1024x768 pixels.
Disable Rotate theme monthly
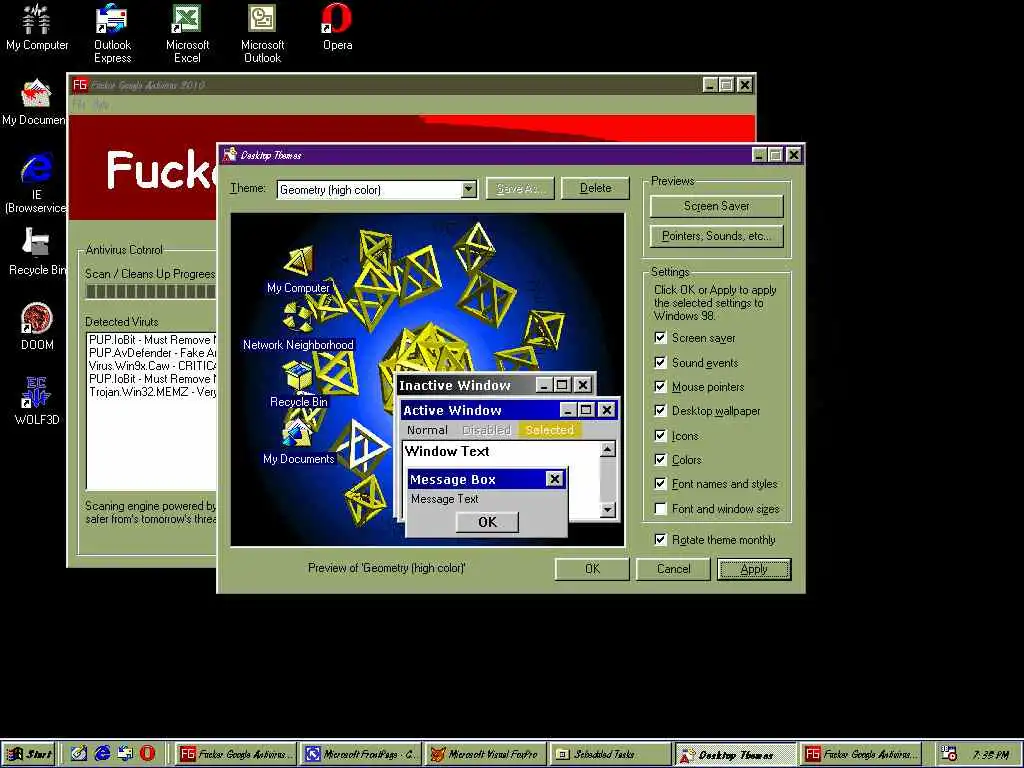(x=660, y=539)
